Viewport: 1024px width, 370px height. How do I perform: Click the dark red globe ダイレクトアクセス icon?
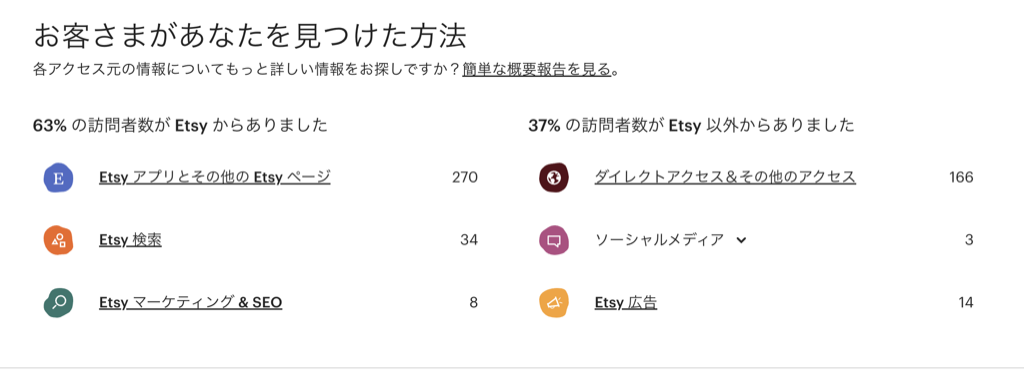[x=554, y=177]
